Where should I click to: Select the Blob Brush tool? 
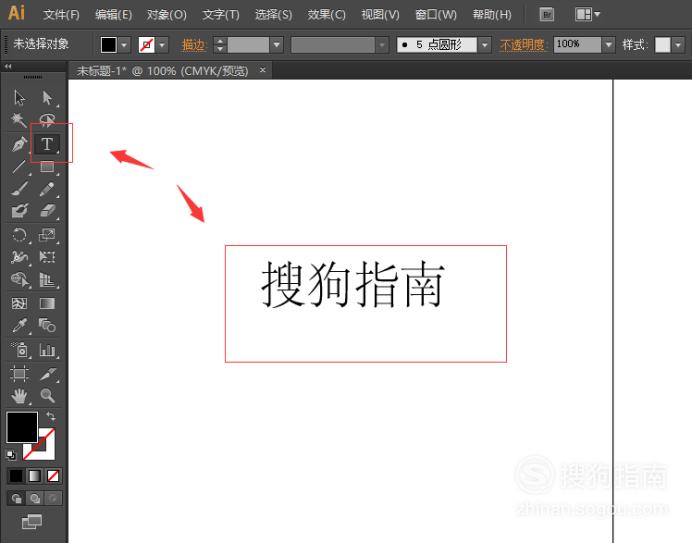(19, 211)
